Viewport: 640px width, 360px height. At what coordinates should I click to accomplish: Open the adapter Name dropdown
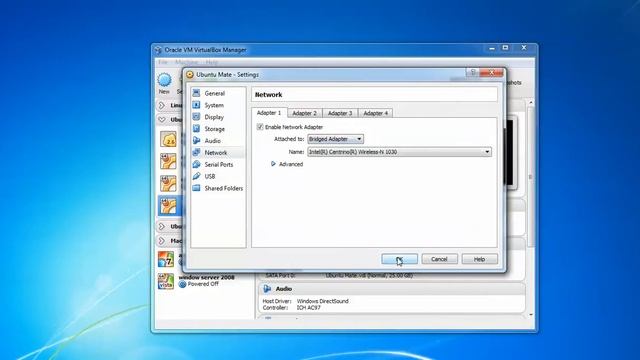tap(399, 152)
